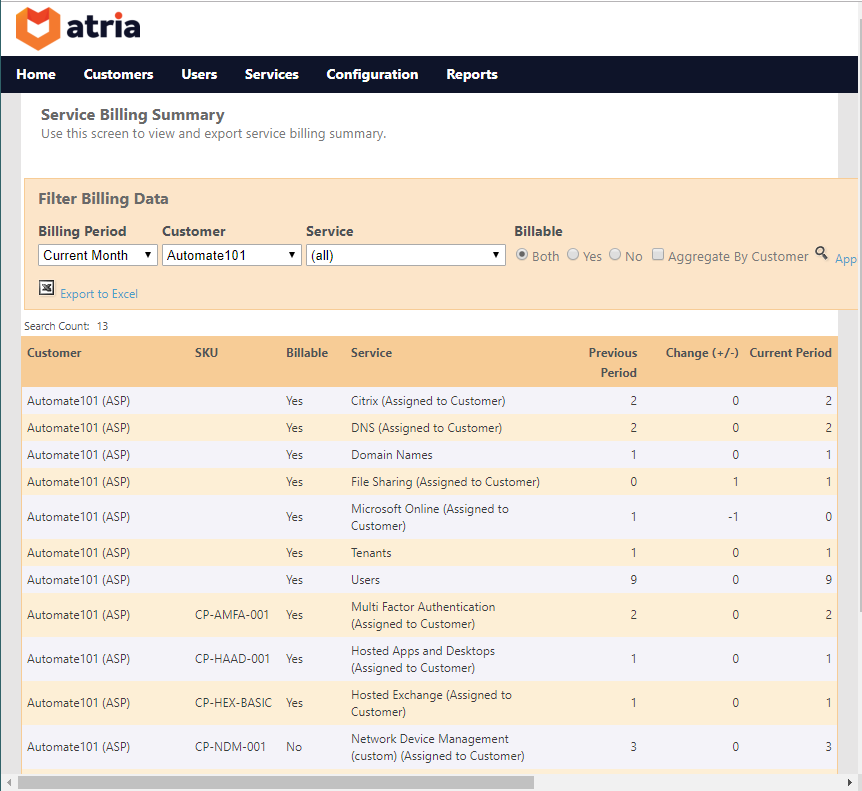
Task: Select the Both billable radio button
Action: click(522, 255)
